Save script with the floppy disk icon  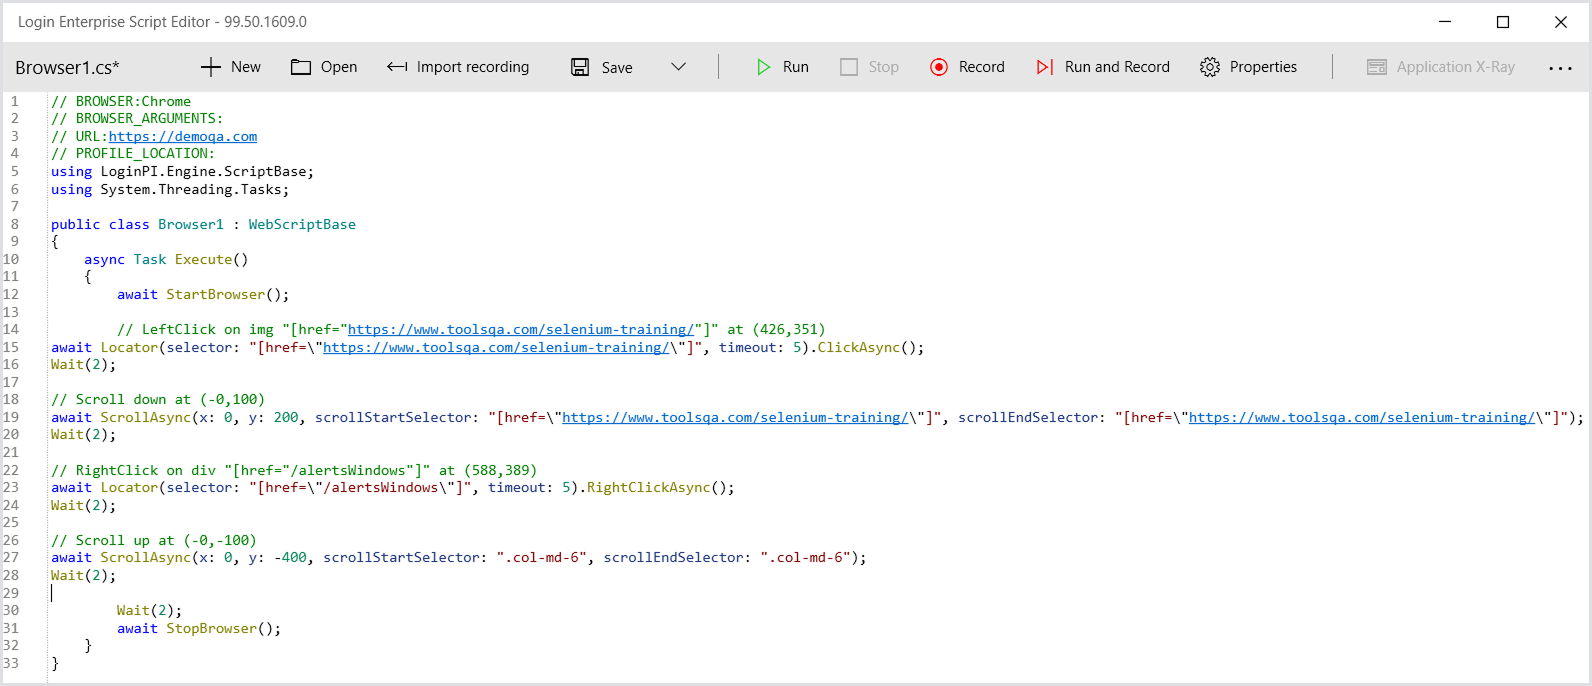(x=580, y=67)
